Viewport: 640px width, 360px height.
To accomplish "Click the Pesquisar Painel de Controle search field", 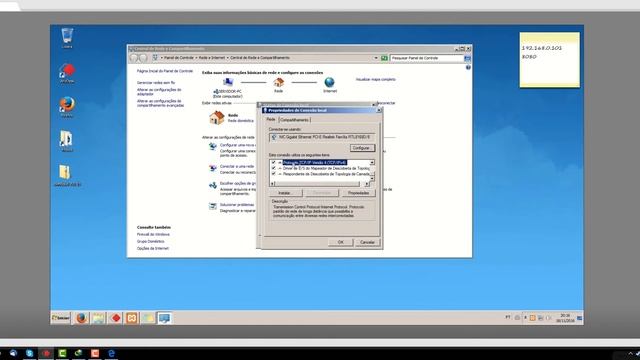I will 427,58.
